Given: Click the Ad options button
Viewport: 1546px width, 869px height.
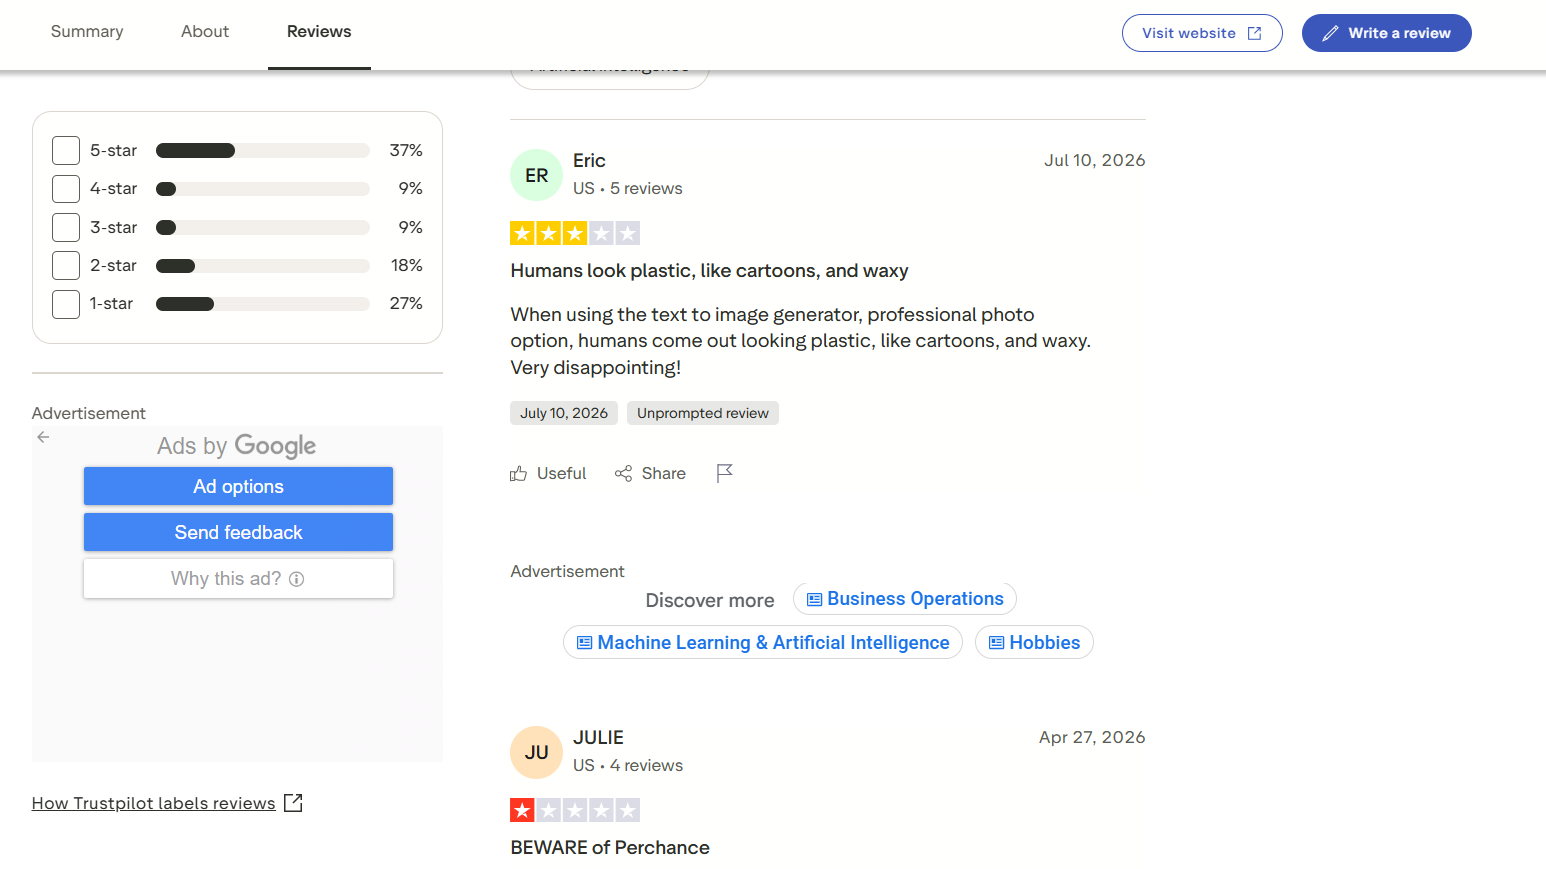Looking at the screenshot, I should click(238, 486).
